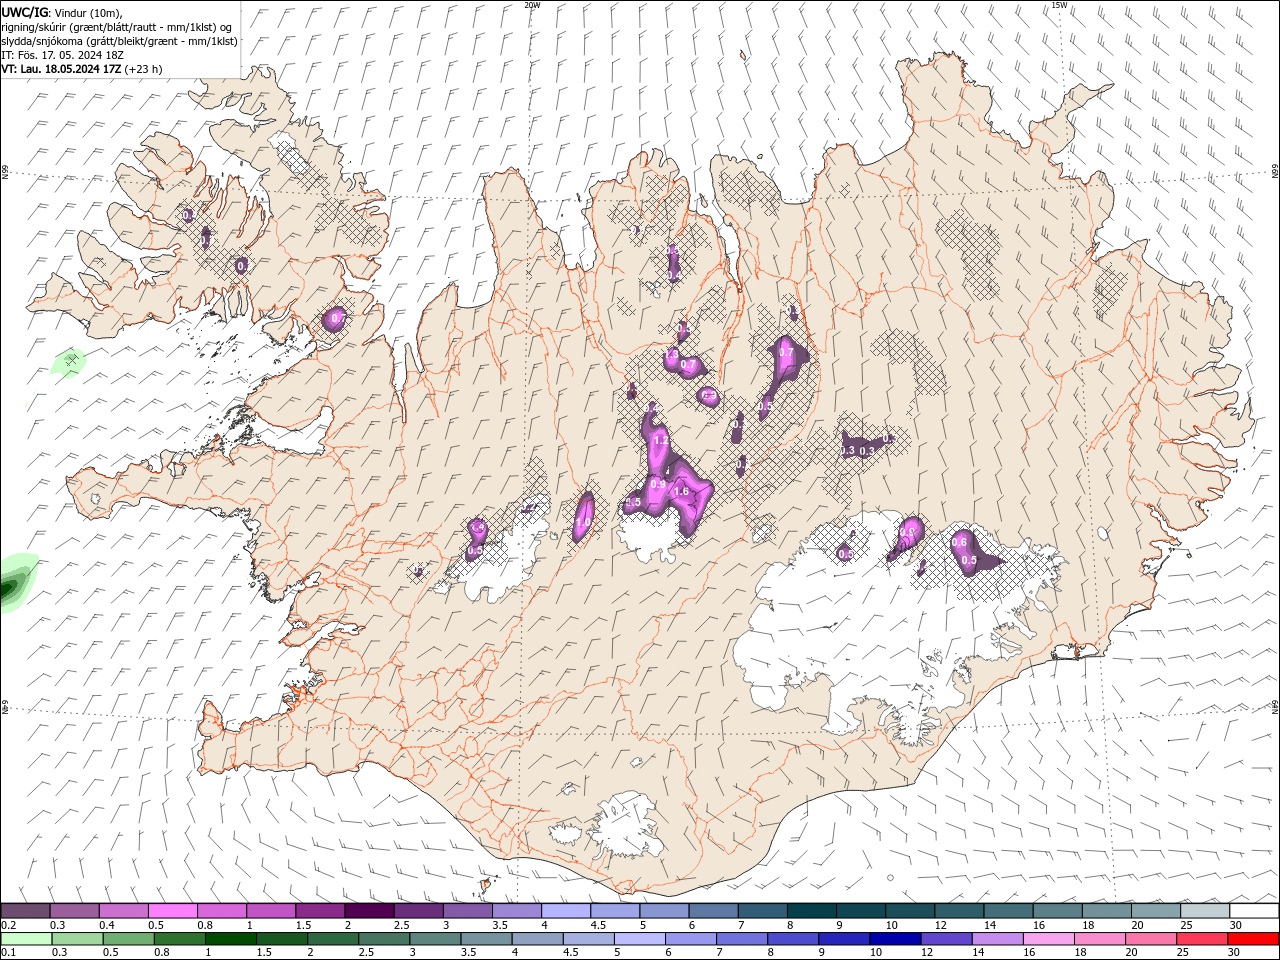
Task: Click the 0.4–0.5 swatch in upper purple scale
Action: 124,911
